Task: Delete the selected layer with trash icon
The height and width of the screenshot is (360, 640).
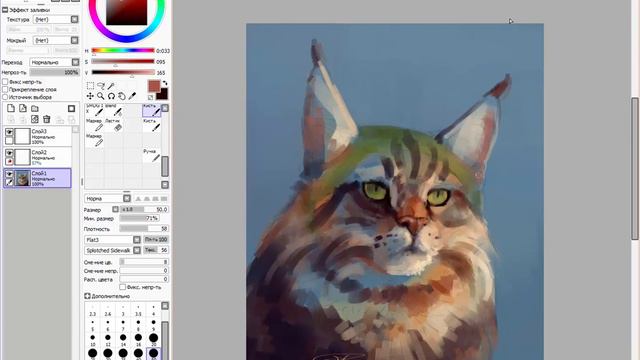Action: click(47, 119)
